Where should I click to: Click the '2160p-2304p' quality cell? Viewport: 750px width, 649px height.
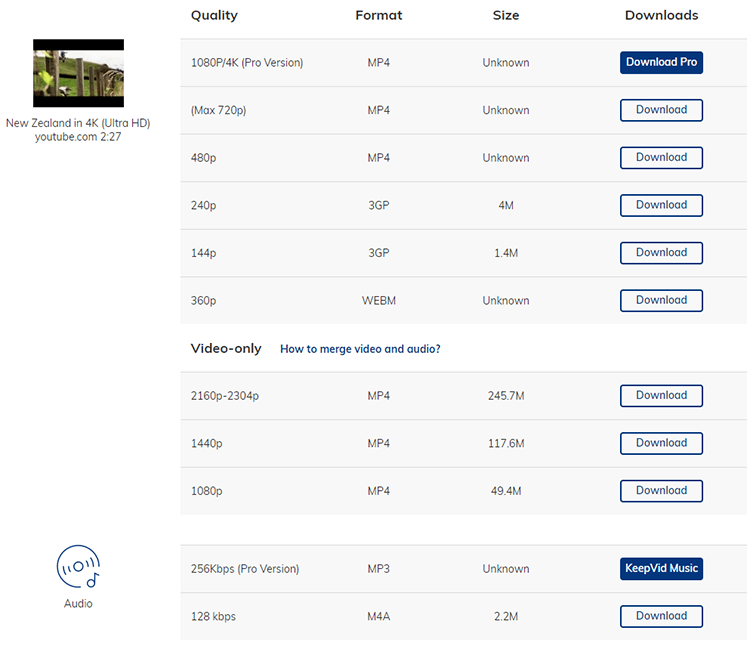tap(225, 396)
